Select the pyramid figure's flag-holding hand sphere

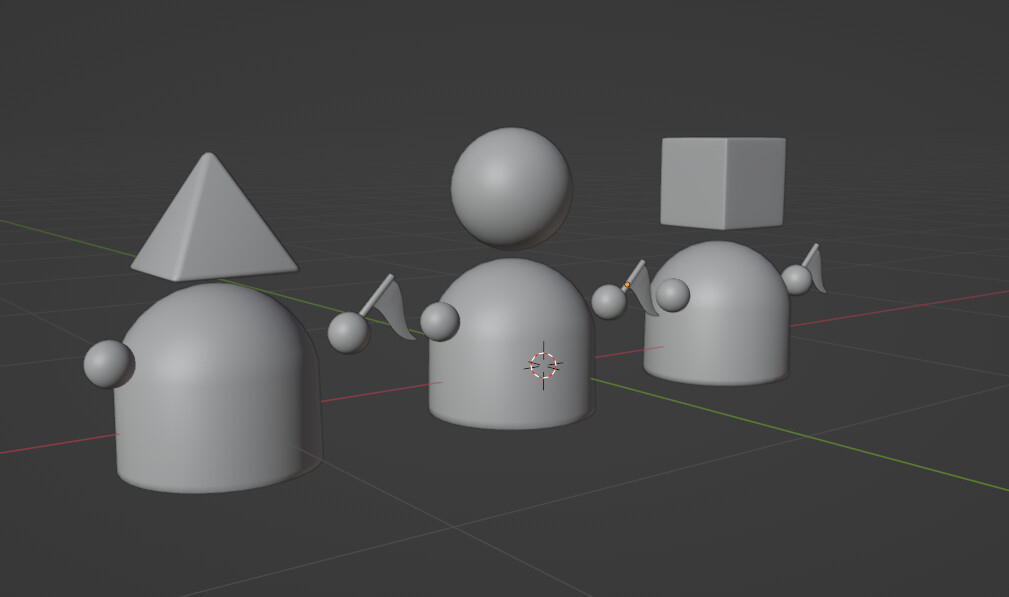tap(348, 332)
